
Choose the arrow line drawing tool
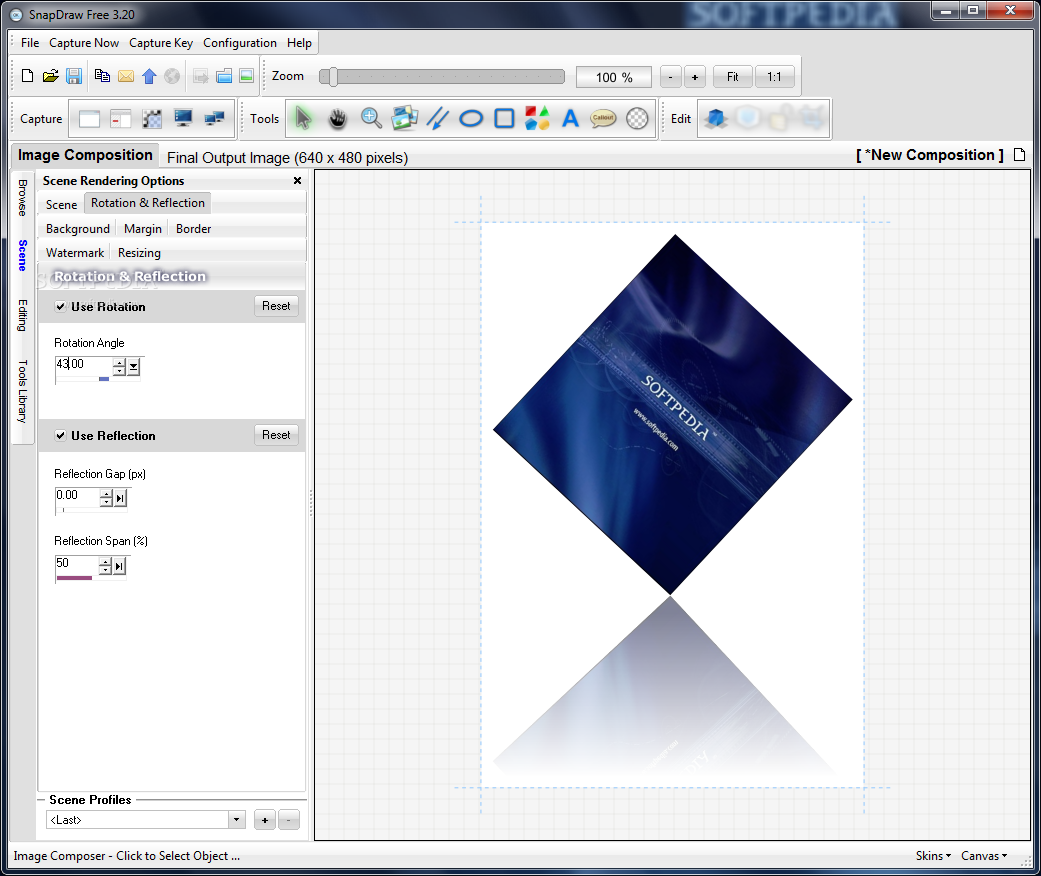coord(438,118)
